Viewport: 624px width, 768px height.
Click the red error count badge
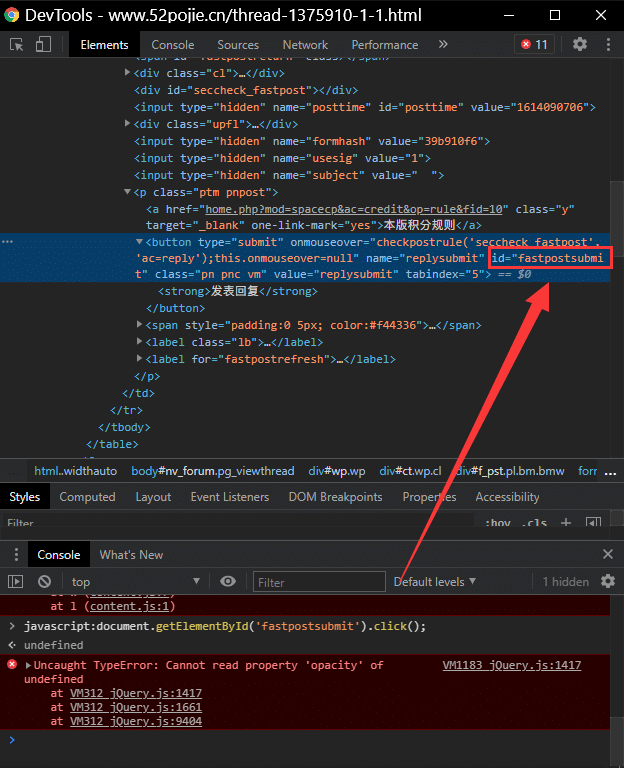click(x=533, y=44)
